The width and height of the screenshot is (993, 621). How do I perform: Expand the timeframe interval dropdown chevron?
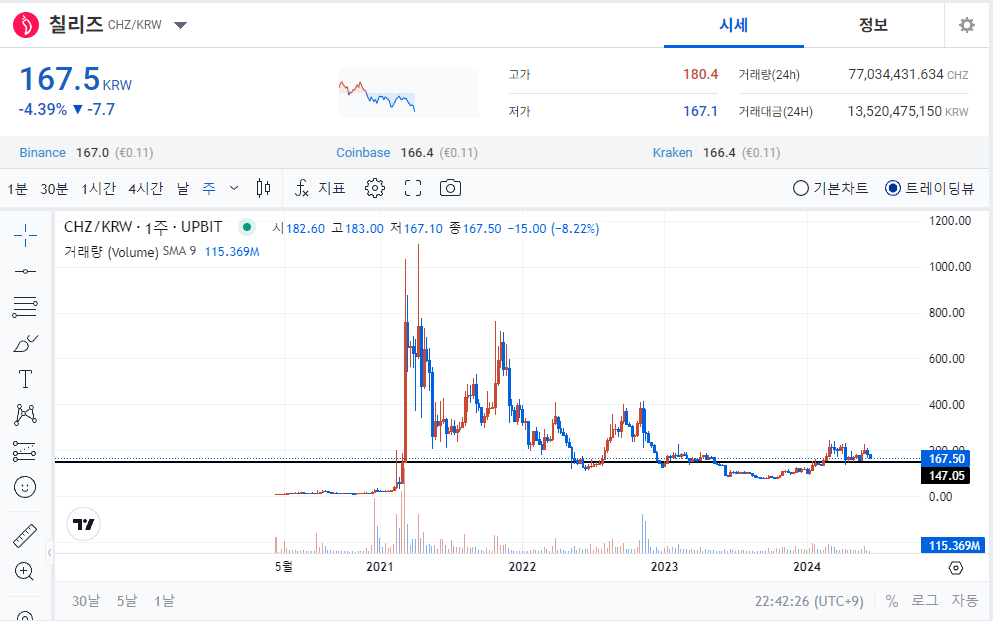click(x=234, y=188)
